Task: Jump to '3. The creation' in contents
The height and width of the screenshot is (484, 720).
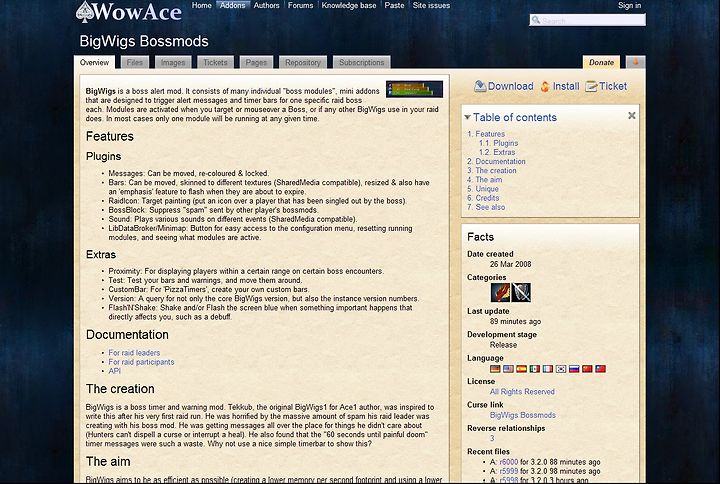Action: (x=491, y=171)
